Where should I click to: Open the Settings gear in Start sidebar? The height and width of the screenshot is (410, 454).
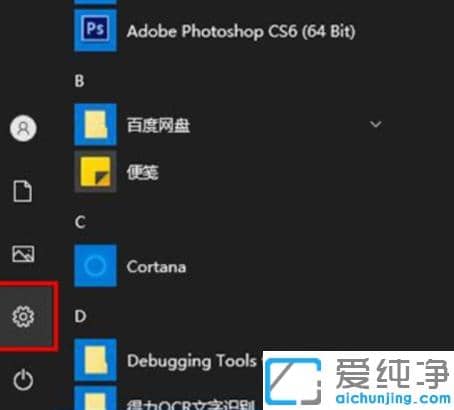pos(23,316)
